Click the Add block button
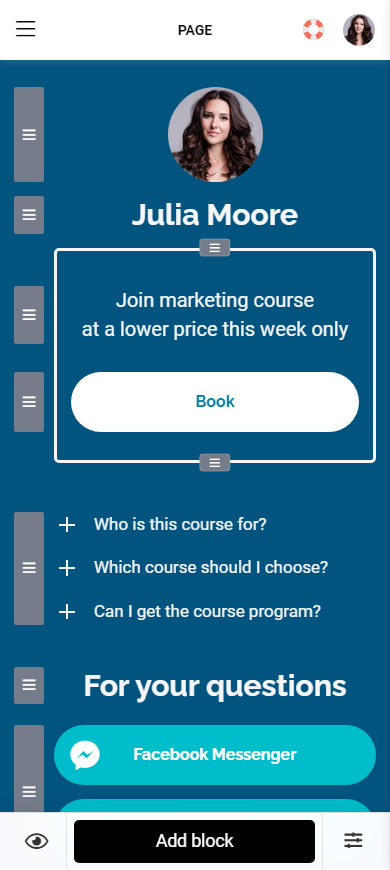This screenshot has height=870, width=390. (194, 841)
